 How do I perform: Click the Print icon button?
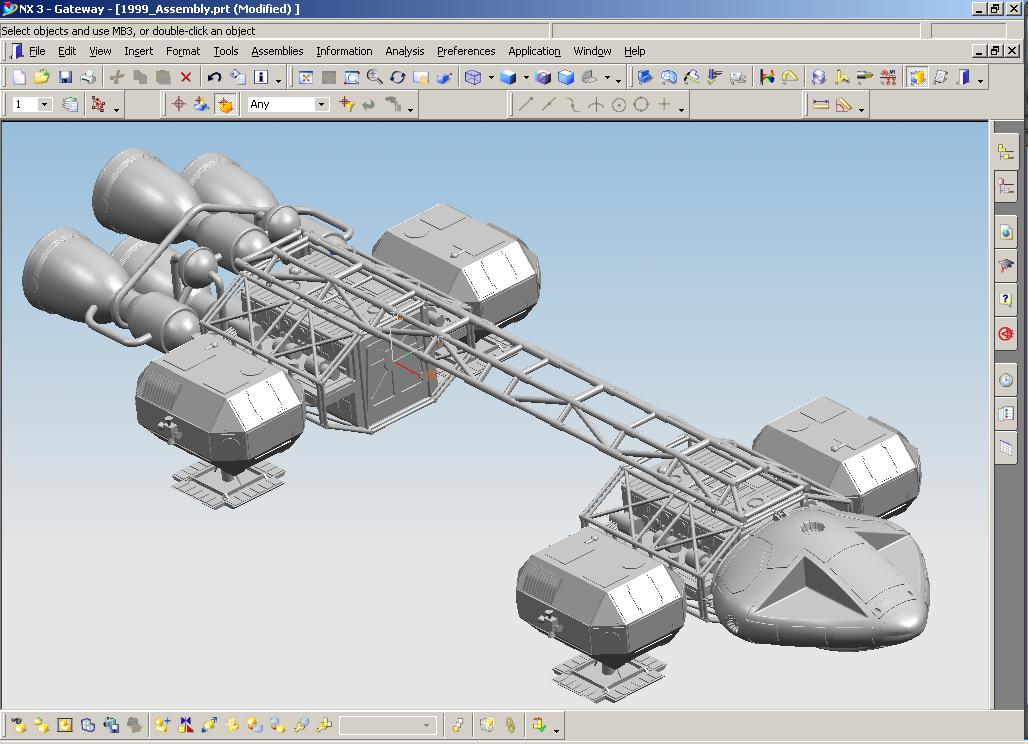click(x=88, y=77)
